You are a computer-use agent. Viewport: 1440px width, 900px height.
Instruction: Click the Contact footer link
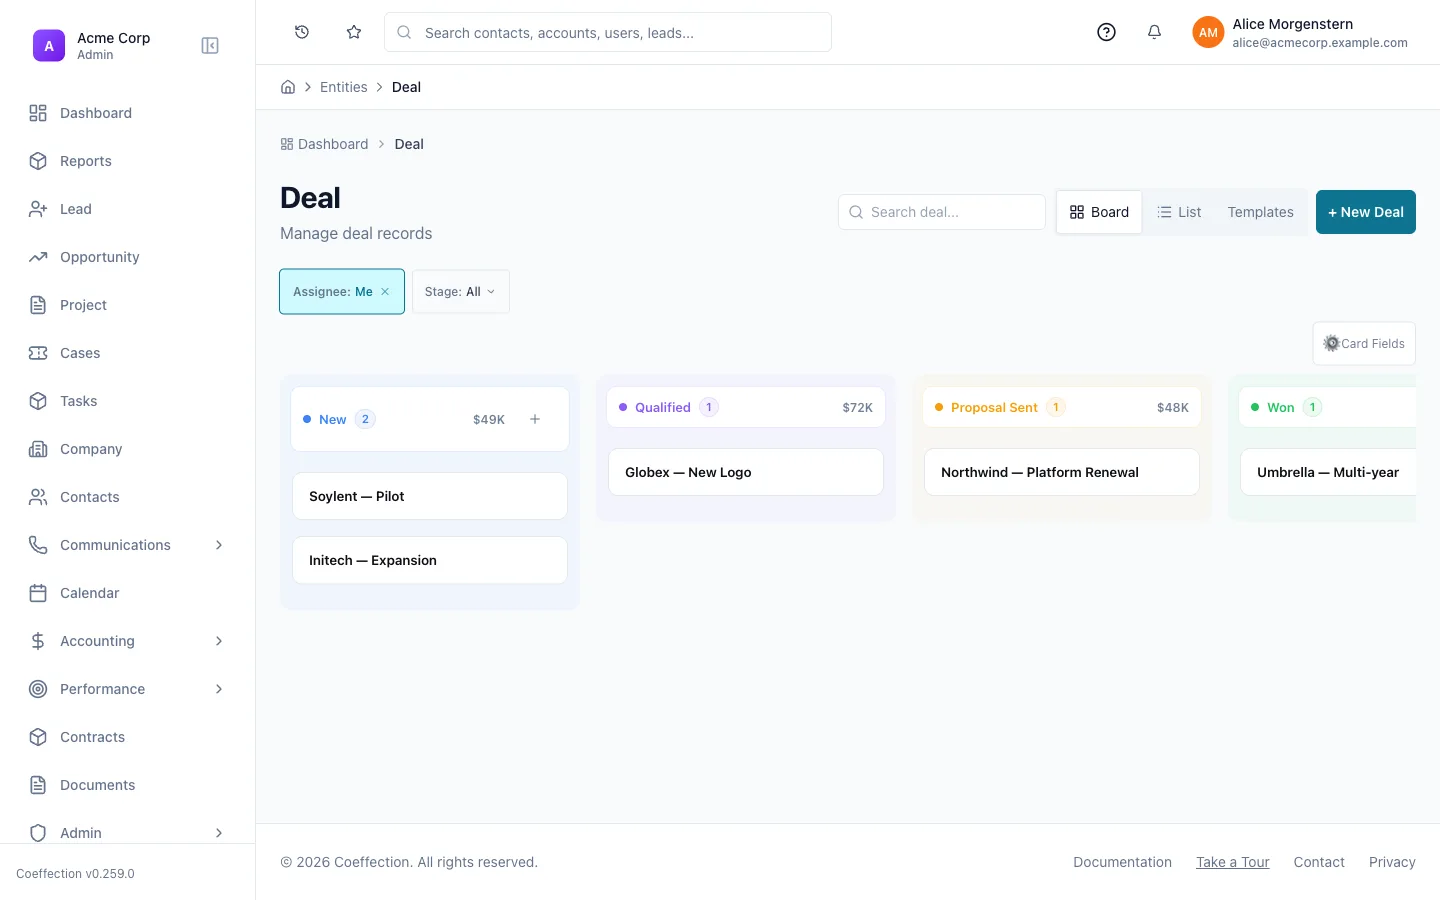[x=1319, y=862]
